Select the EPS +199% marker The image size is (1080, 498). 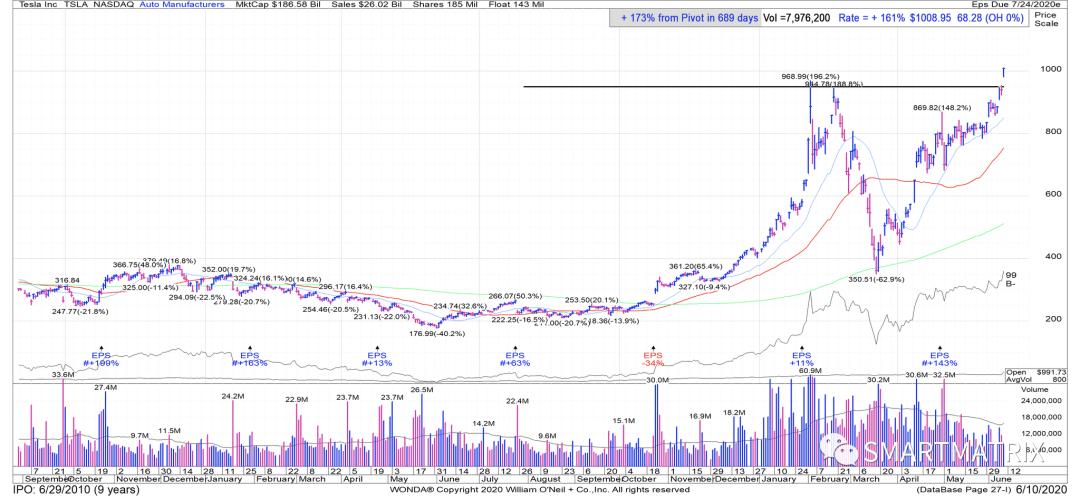101,360
